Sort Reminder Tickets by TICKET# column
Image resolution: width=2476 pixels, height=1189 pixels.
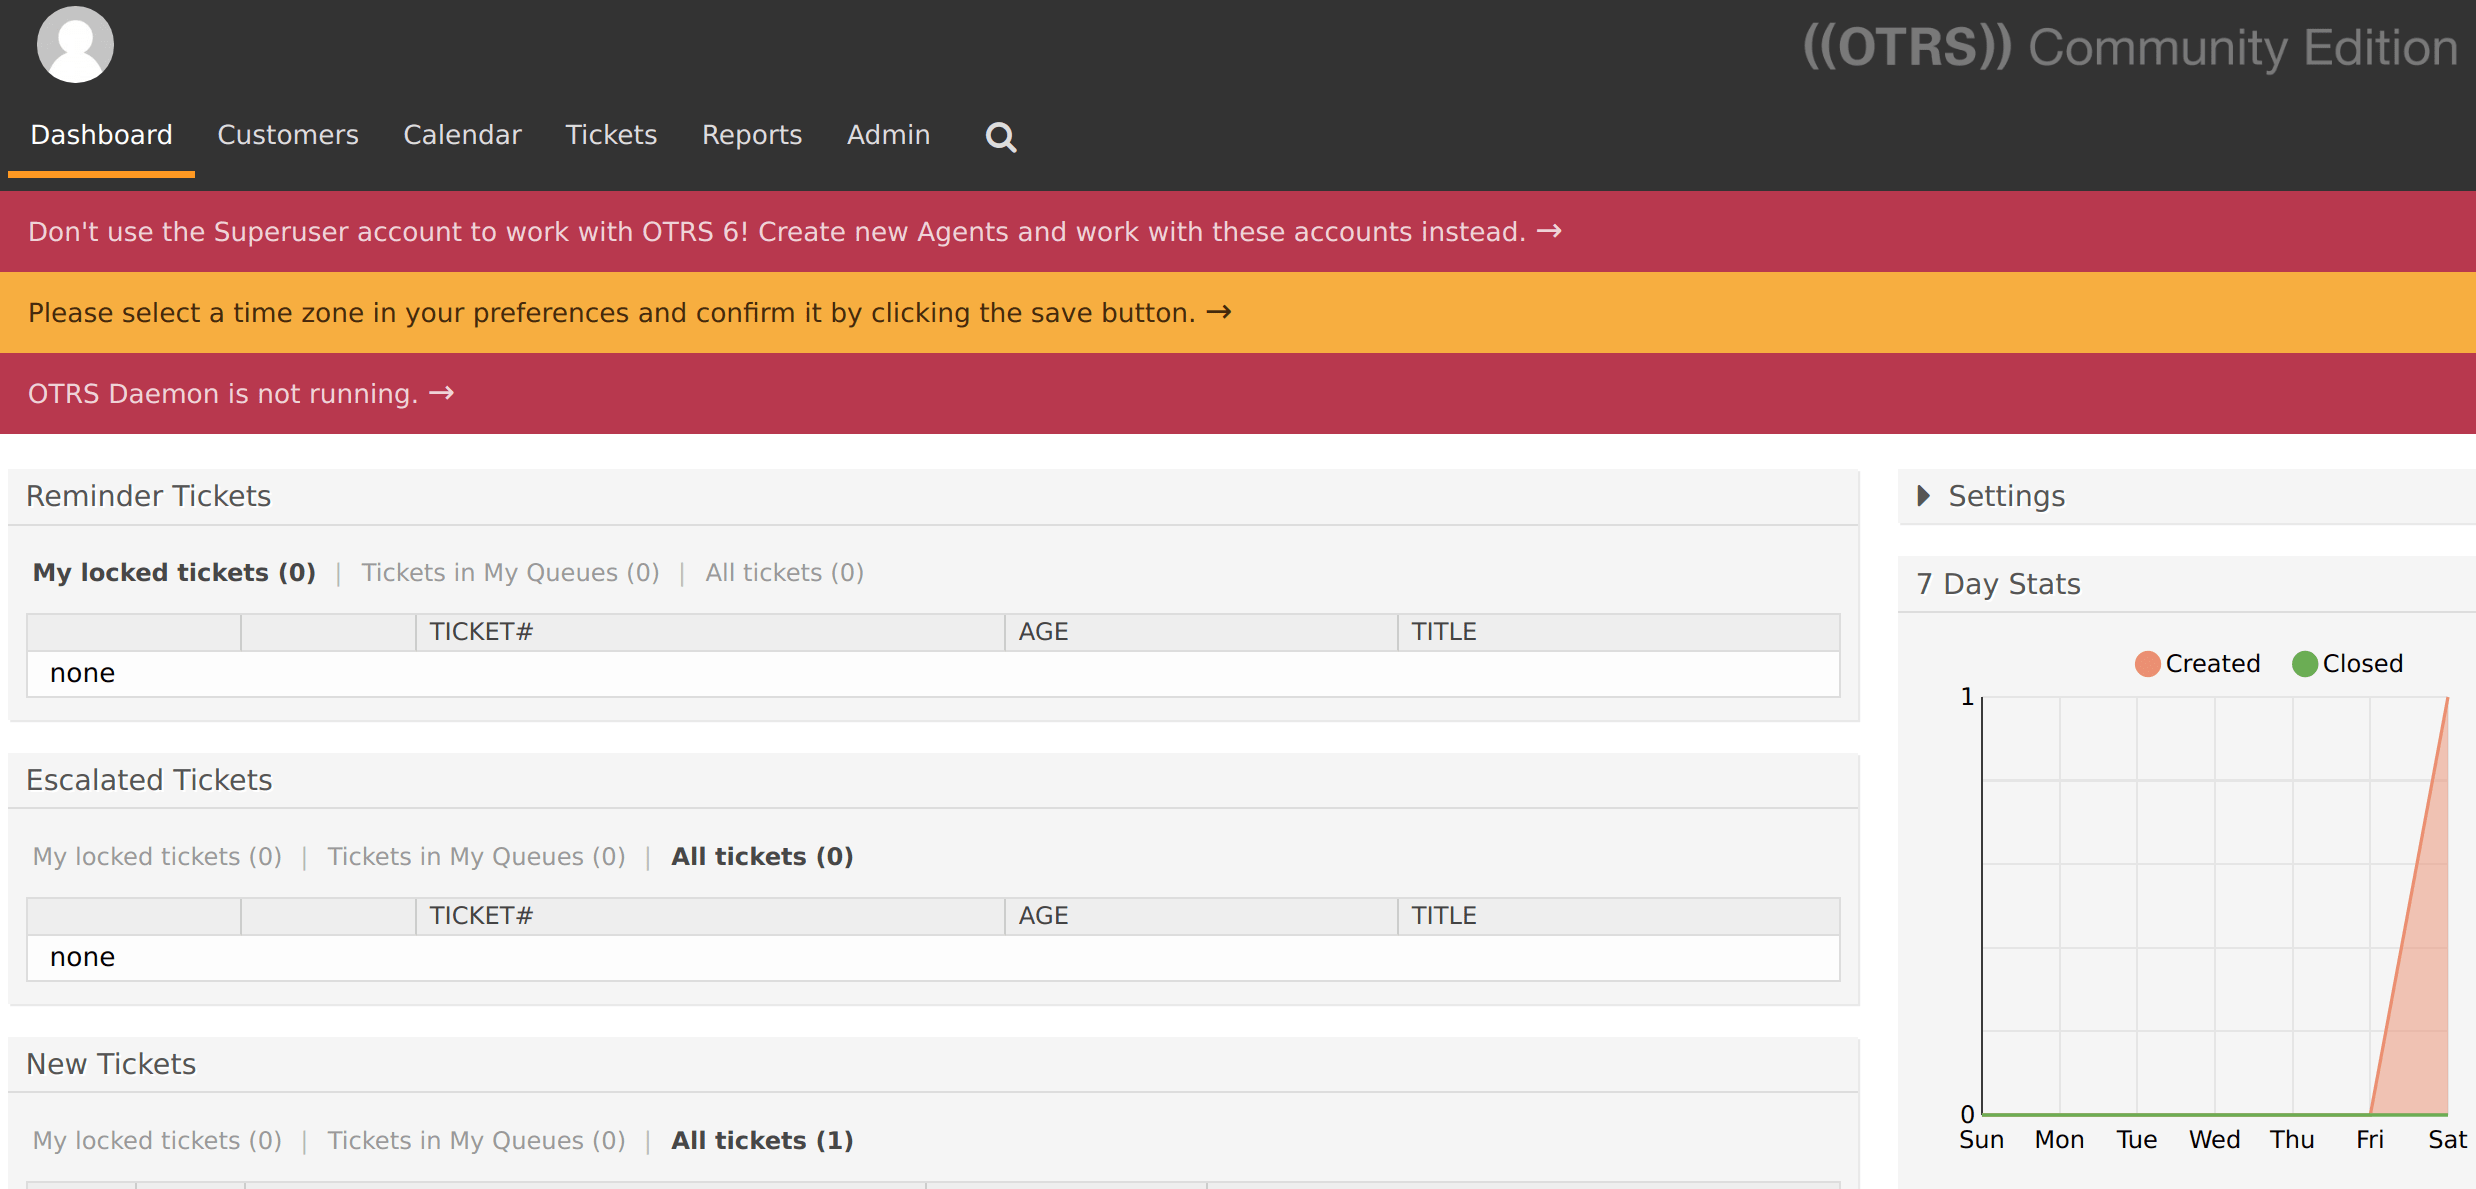710,632
